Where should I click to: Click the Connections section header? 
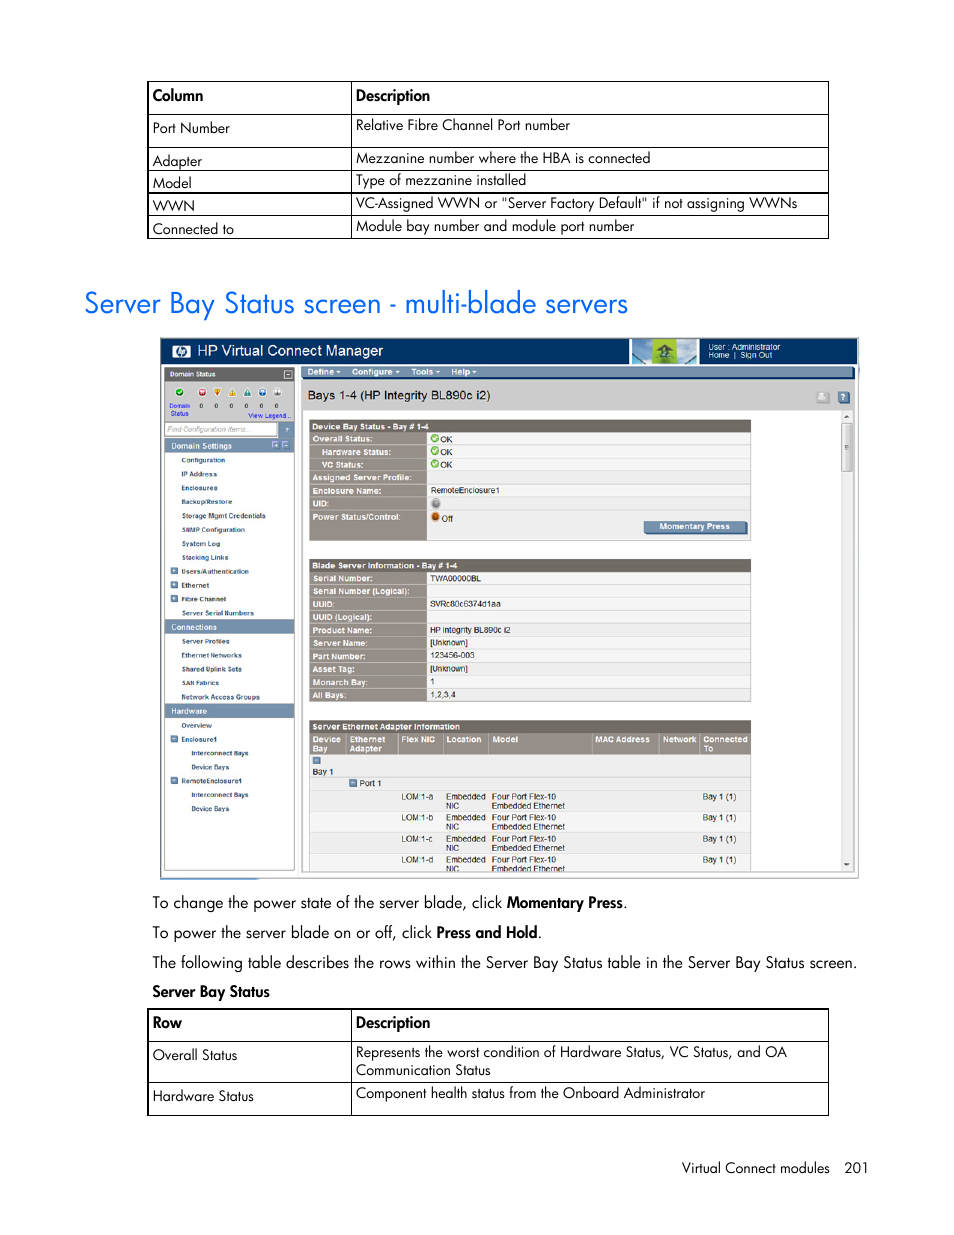(x=229, y=627)
